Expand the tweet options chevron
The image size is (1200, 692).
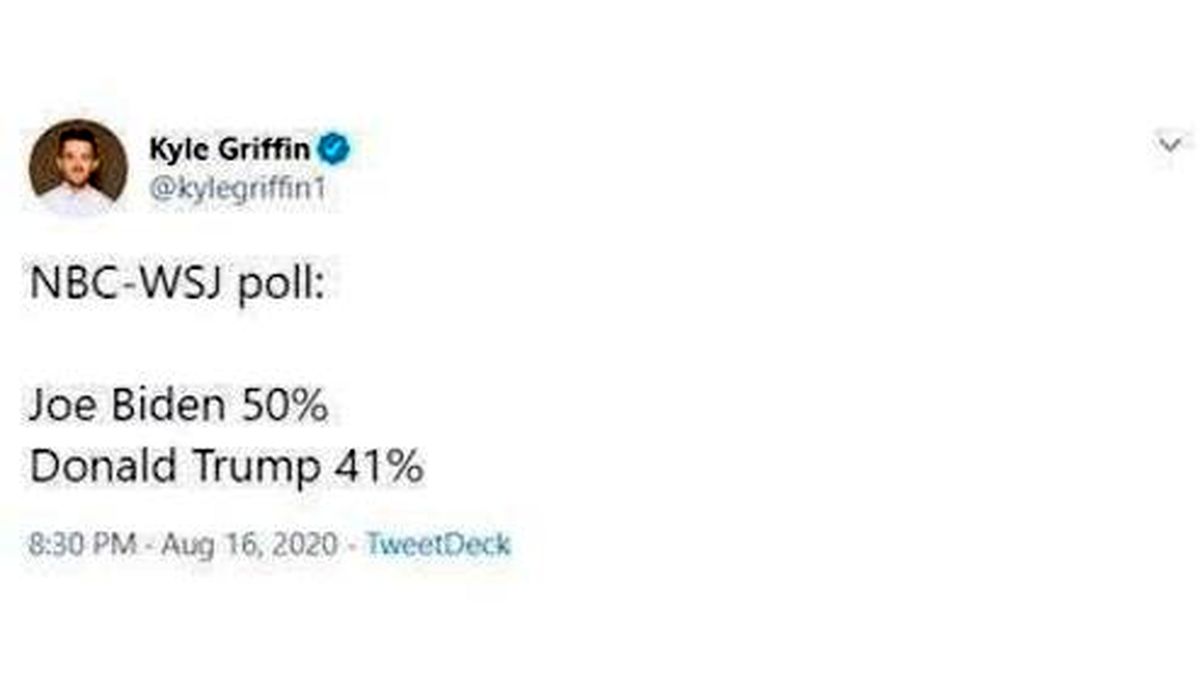1168,145
